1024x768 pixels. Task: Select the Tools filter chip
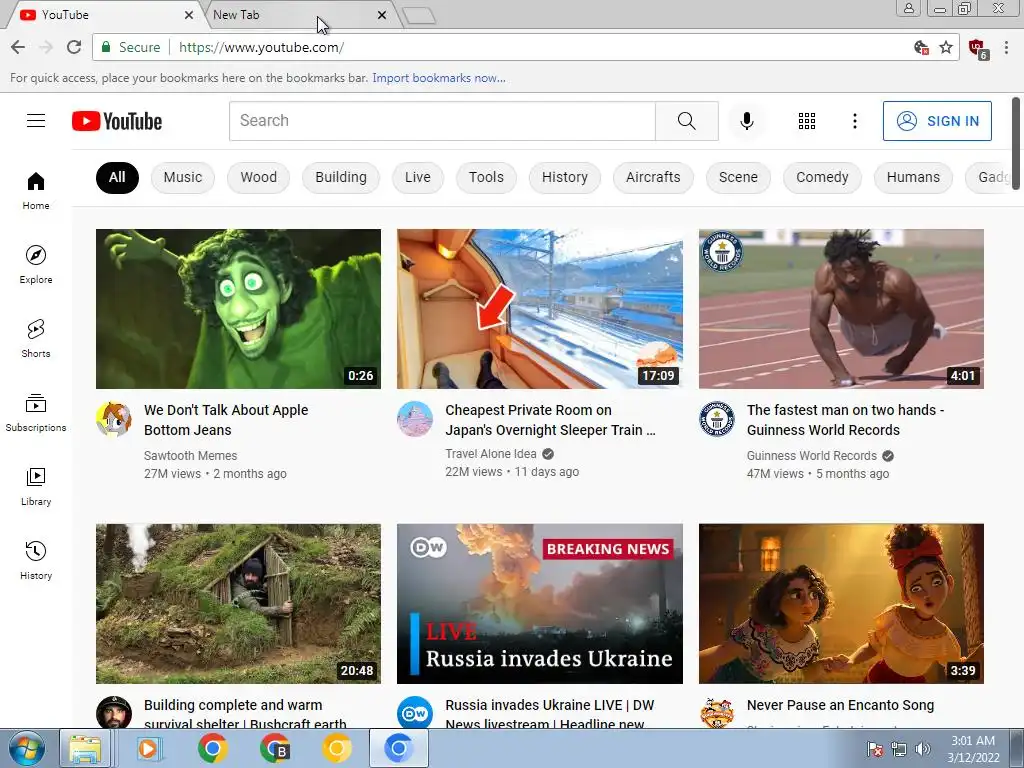[487, 178]
